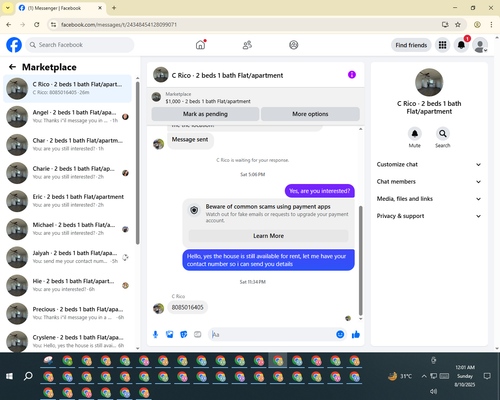The width and height of the screenshot is (500, 400).
Task: Open Chrome three-dot menu
Action: 491,25
